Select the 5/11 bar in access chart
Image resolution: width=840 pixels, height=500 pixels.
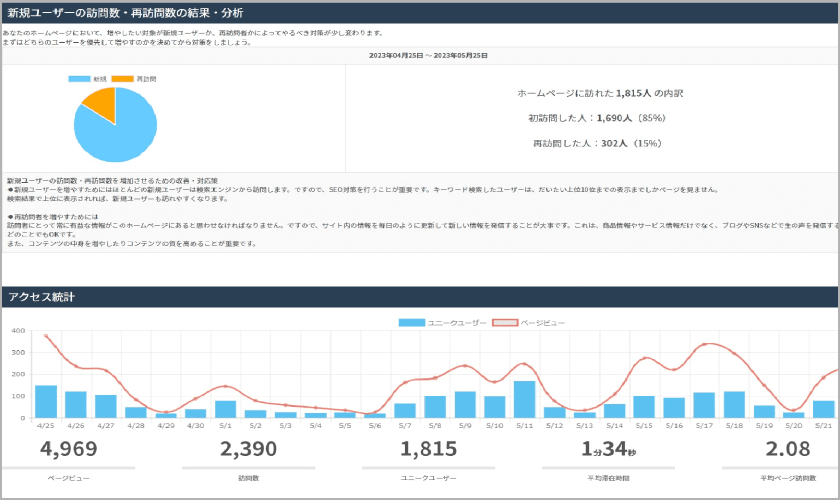pyautogui.click(x=525, y=399)
